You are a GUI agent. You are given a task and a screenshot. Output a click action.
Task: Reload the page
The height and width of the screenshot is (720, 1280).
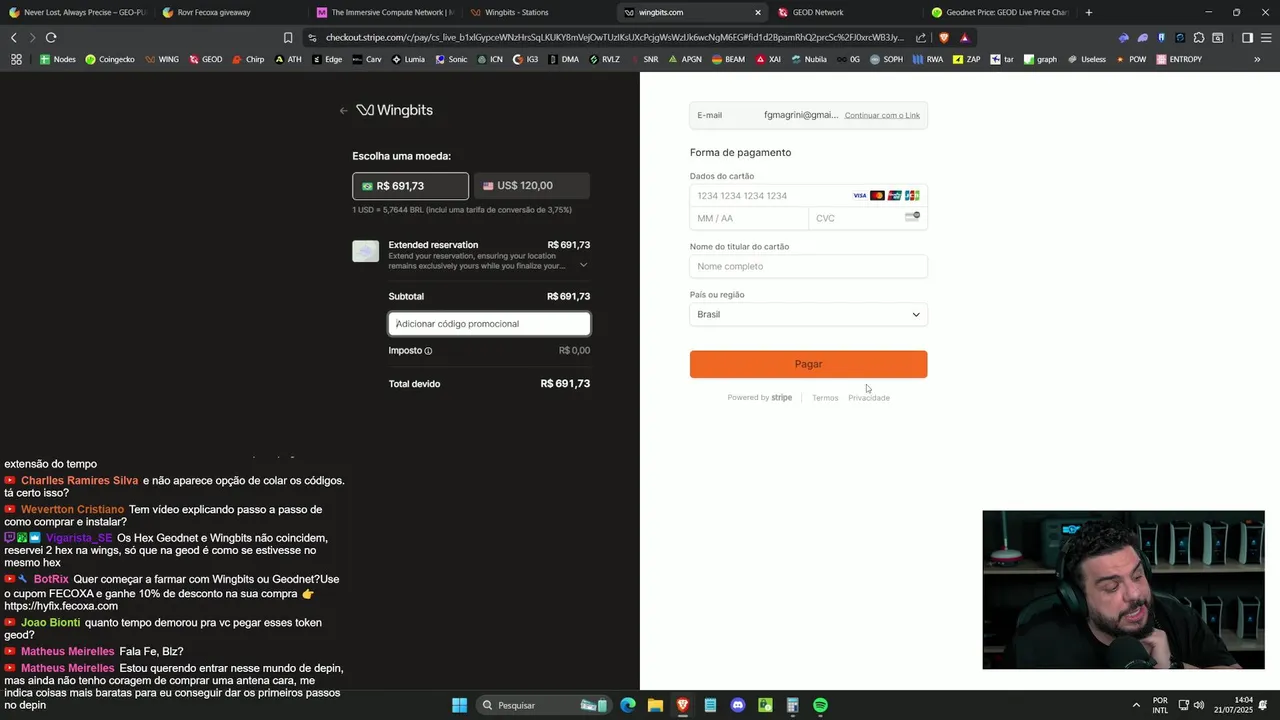pos(51,38)
